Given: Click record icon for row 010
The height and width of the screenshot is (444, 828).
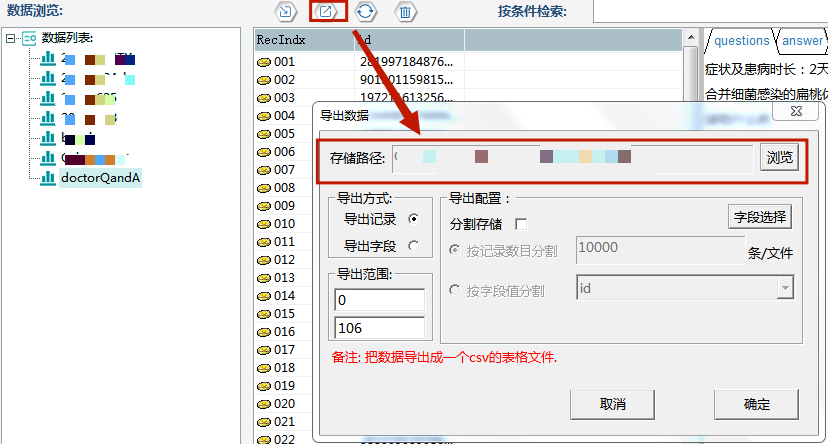Looking at the screenshot, I should (x=264, y=224).
